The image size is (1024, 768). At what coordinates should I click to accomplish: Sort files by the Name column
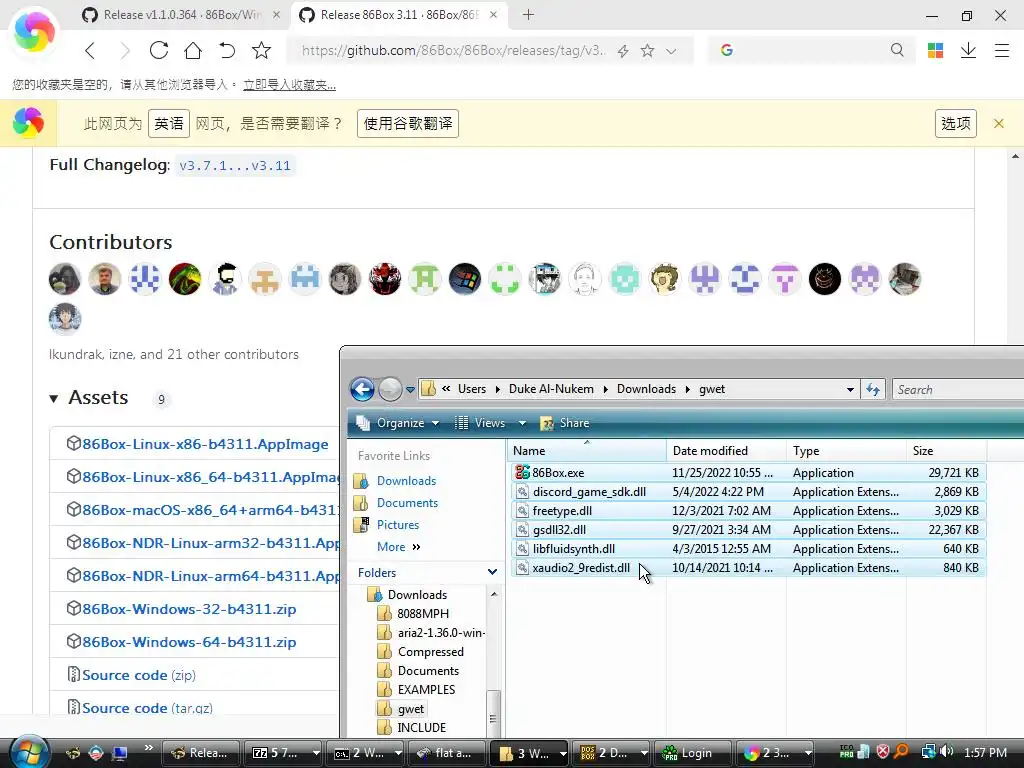pyautogui.click(x=586, y=451)
